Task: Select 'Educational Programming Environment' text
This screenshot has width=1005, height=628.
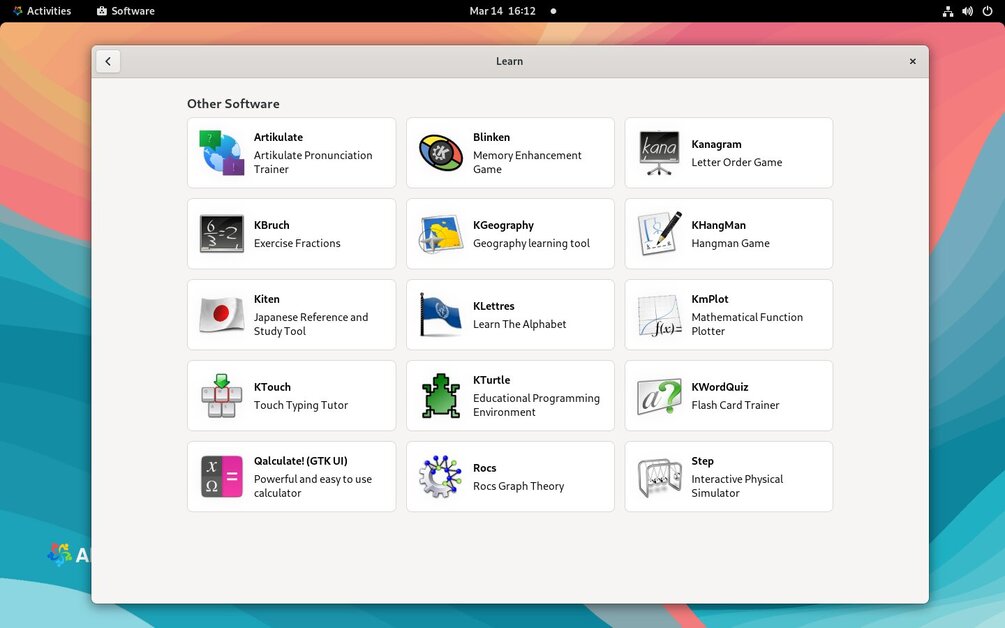Action: tap(536, 405)
